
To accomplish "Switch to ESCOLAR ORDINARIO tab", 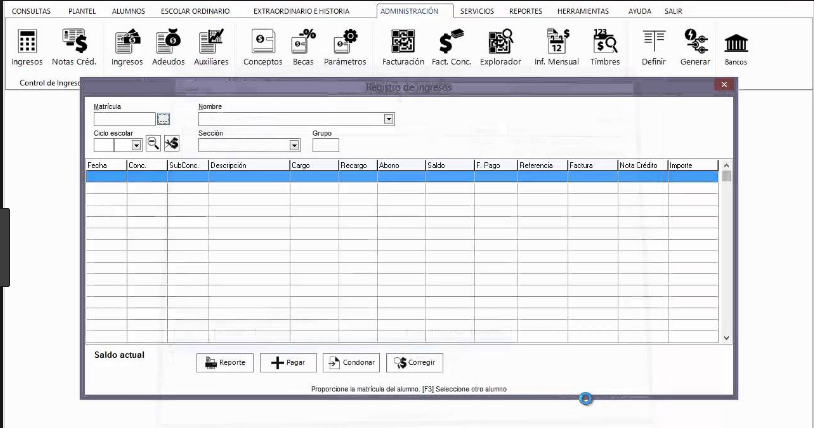I will 195,11.
